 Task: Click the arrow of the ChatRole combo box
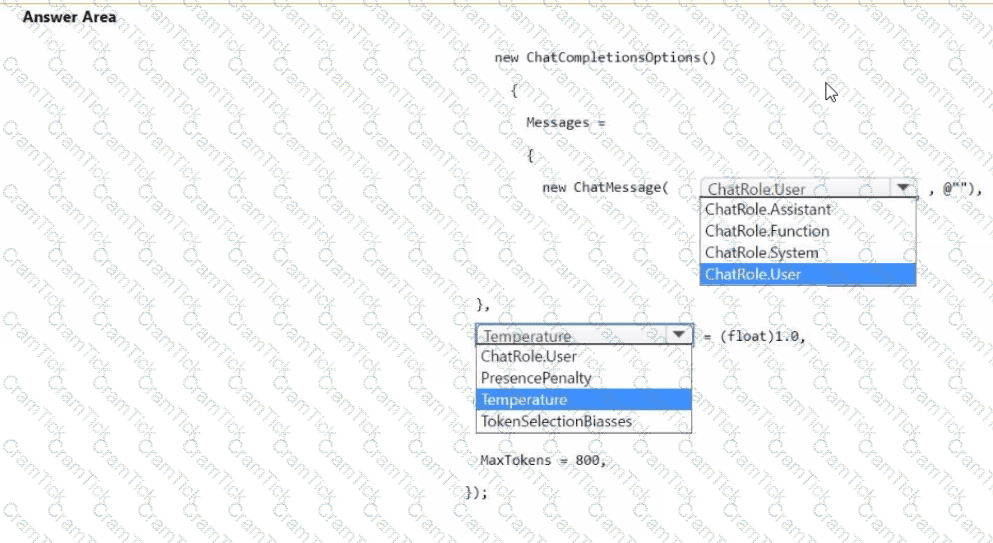(x=904, y=189)
